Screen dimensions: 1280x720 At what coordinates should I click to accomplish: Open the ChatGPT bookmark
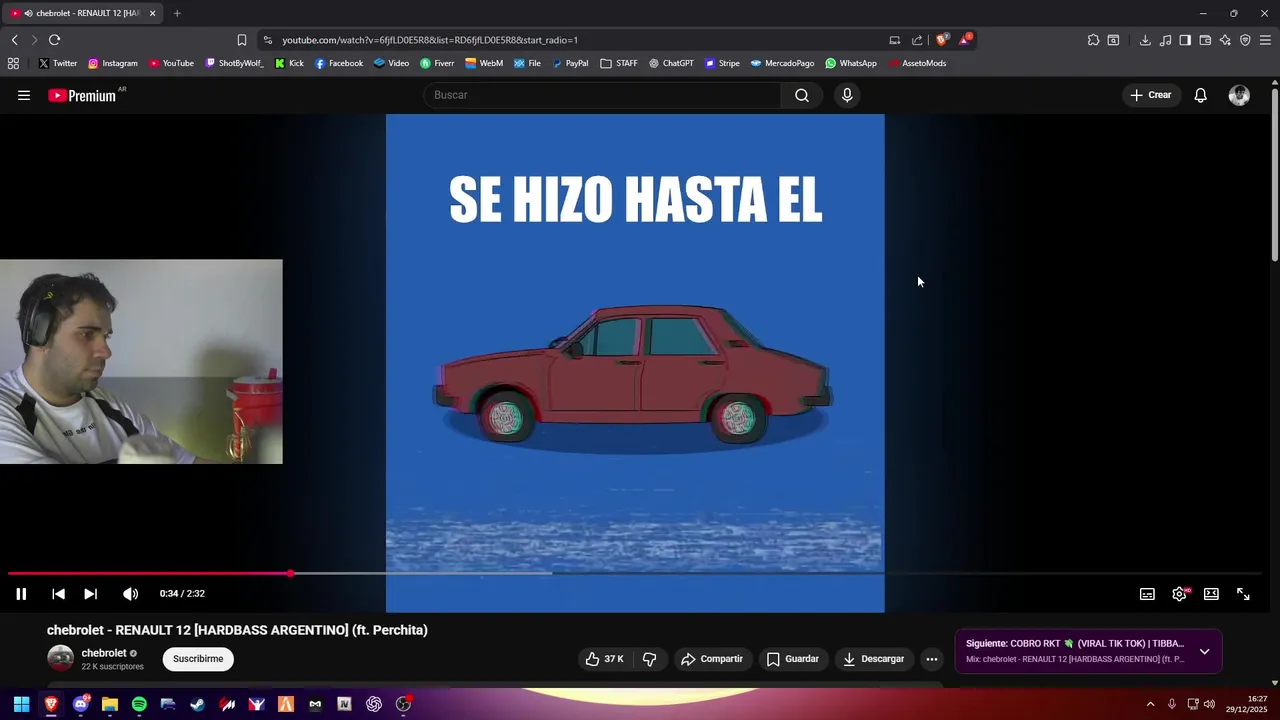pyautogui.click(x=670, y=63)
